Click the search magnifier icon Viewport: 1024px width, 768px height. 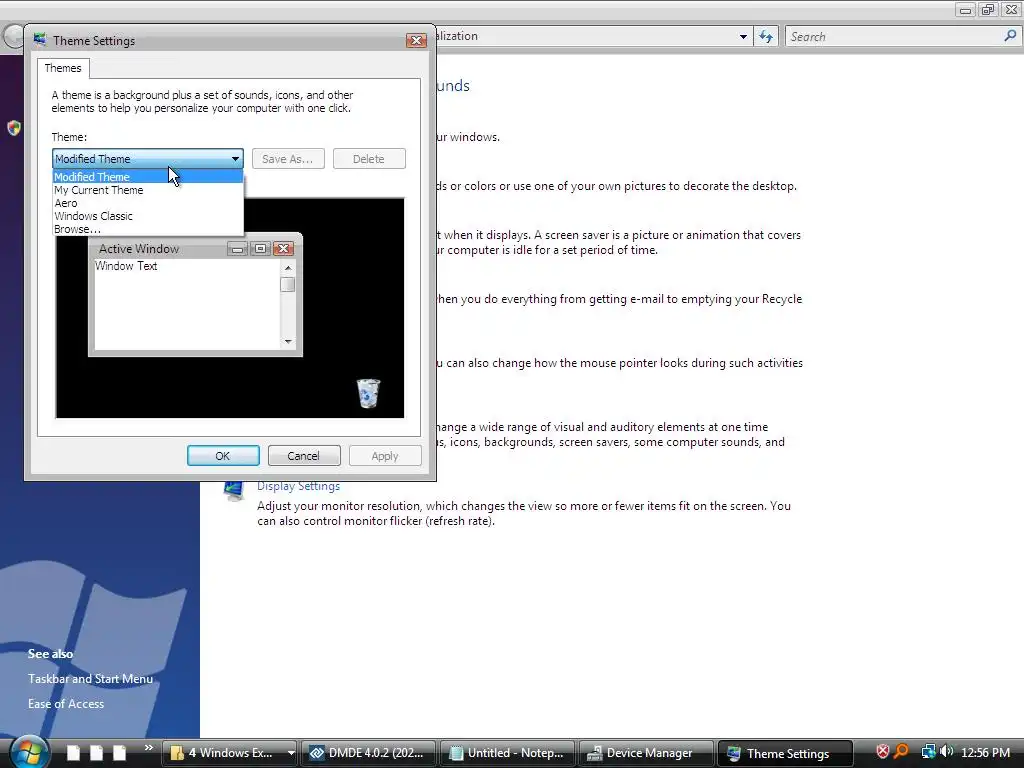point(1010,36)
